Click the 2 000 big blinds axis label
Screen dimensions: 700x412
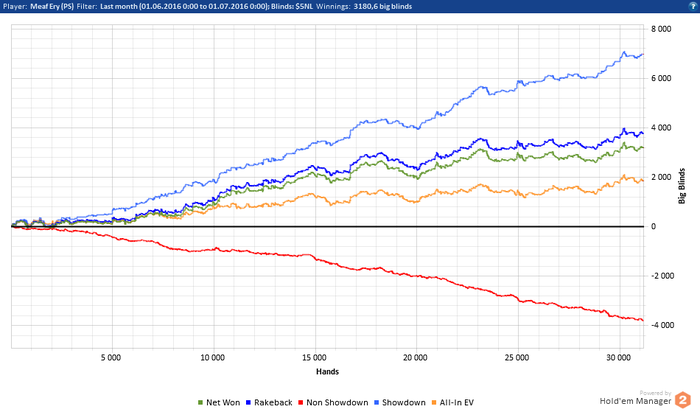[x=661, y=177]
